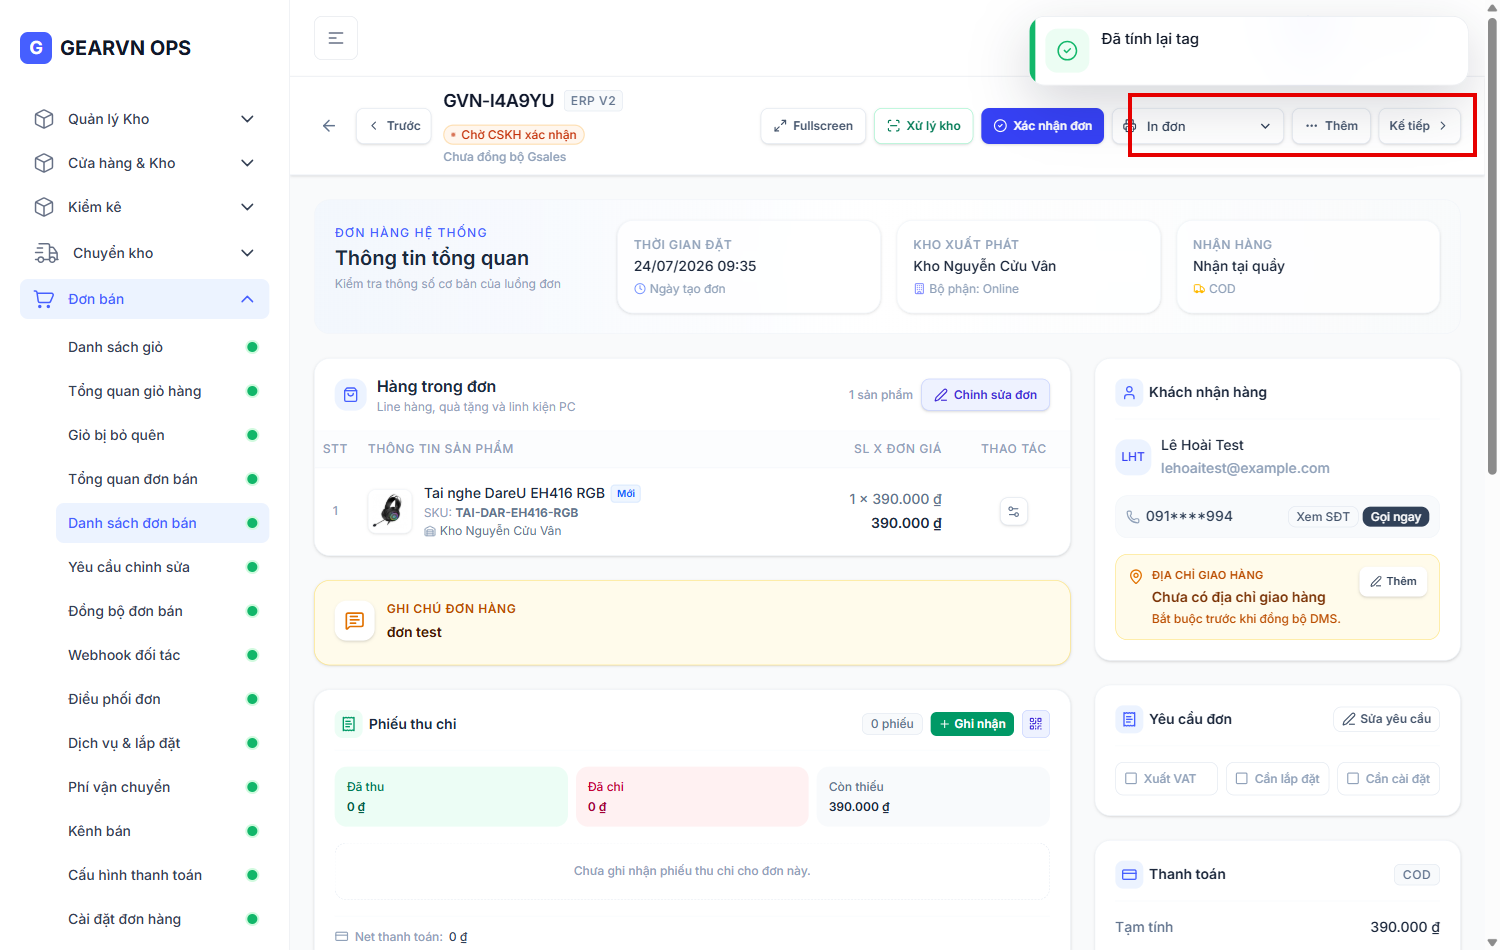The width and height of the screenshot is (1500, 950).
Task: Click the green Ghi nhận button
Action: [x=972, y=724]
